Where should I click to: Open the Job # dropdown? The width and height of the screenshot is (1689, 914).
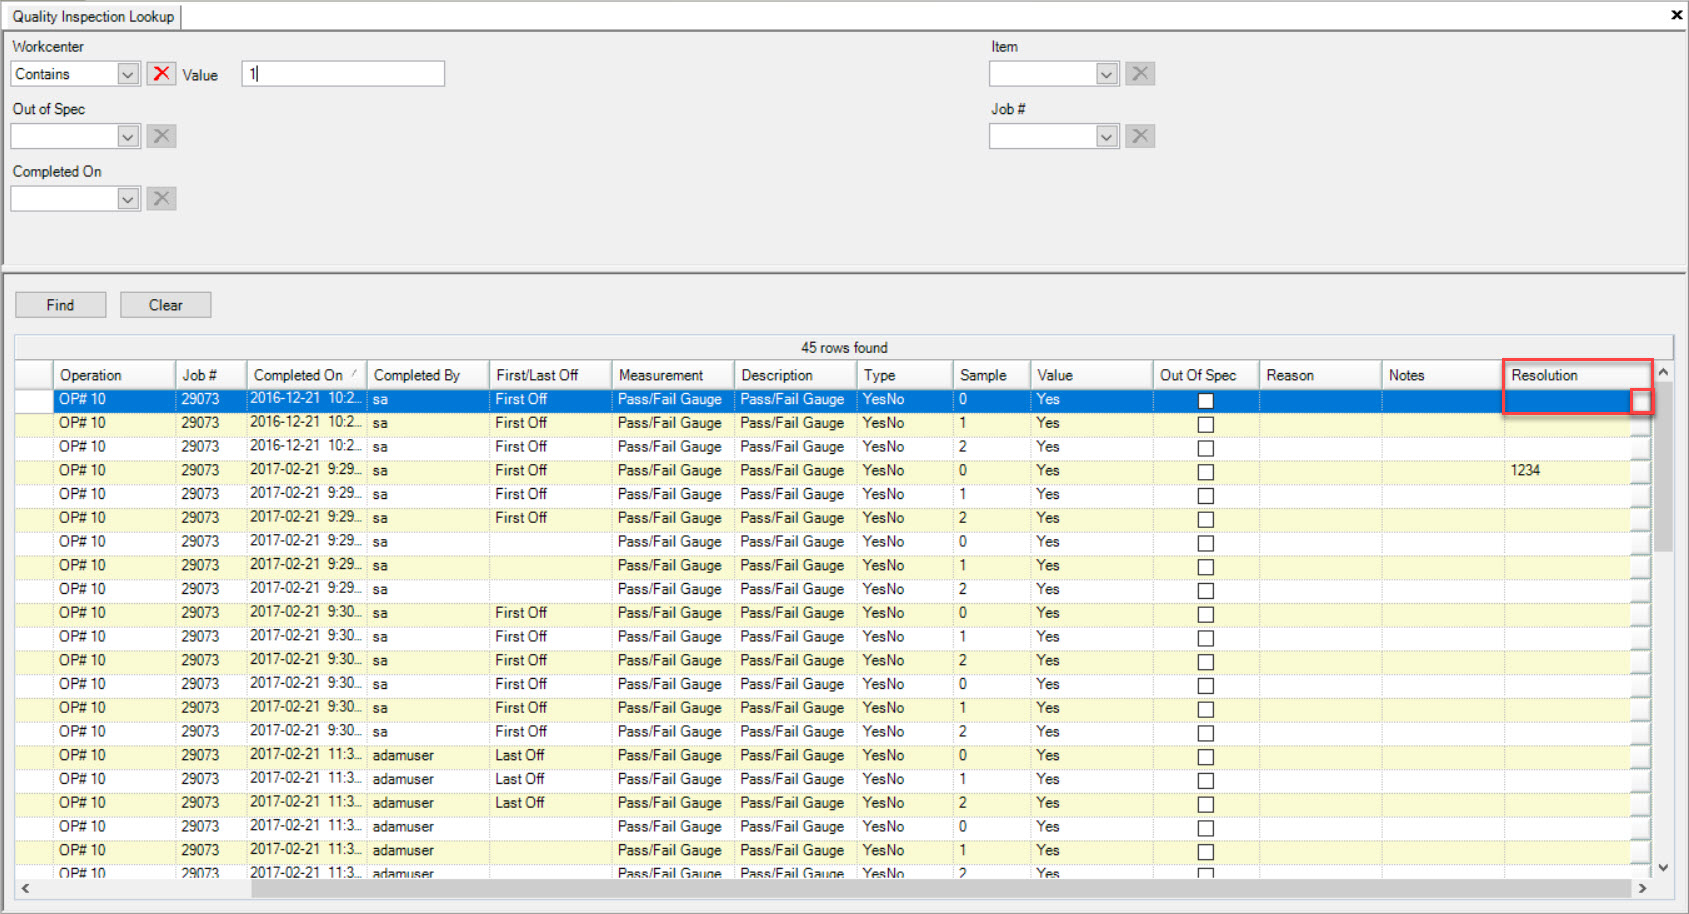click(1106, 136)
